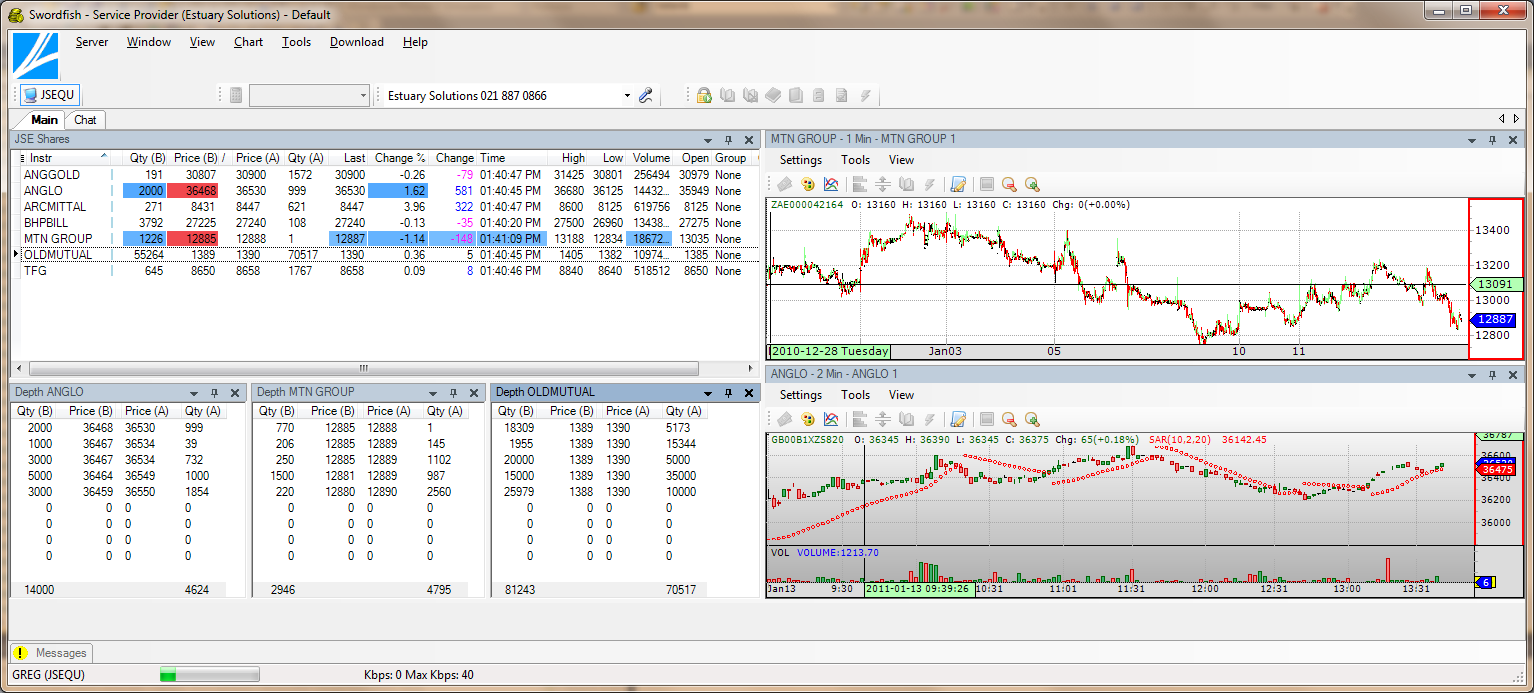Pin the Depth MTN GROUP panel
Viewport: 1534px width, 693px height.
click(454, 394)
